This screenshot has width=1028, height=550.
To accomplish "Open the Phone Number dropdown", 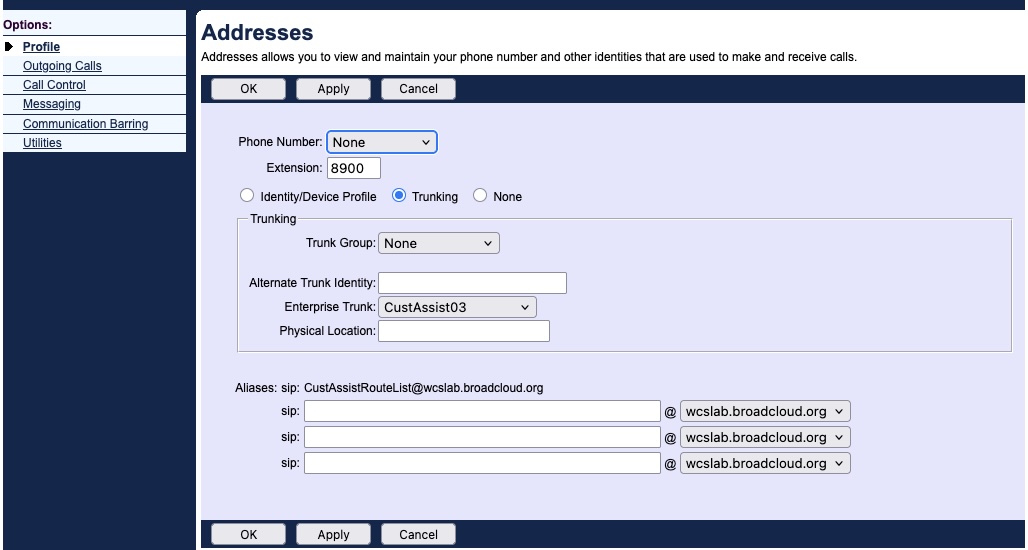I will (x=382, y=142).
